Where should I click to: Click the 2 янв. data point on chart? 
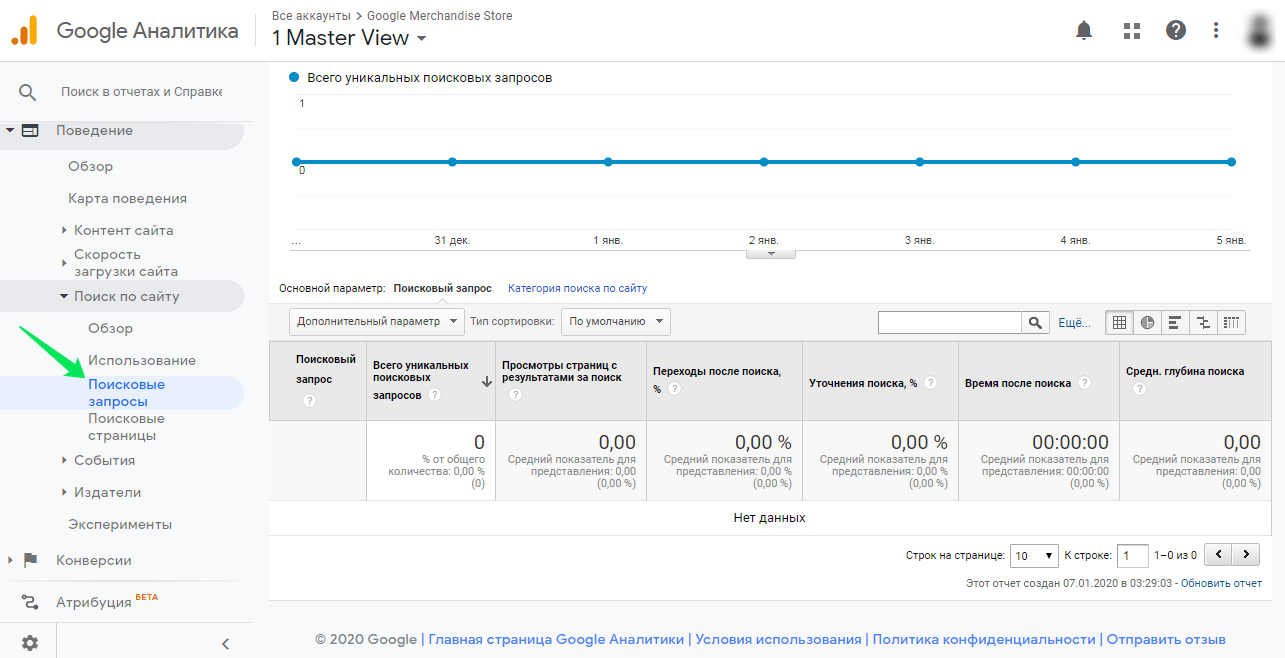[764, 162]
